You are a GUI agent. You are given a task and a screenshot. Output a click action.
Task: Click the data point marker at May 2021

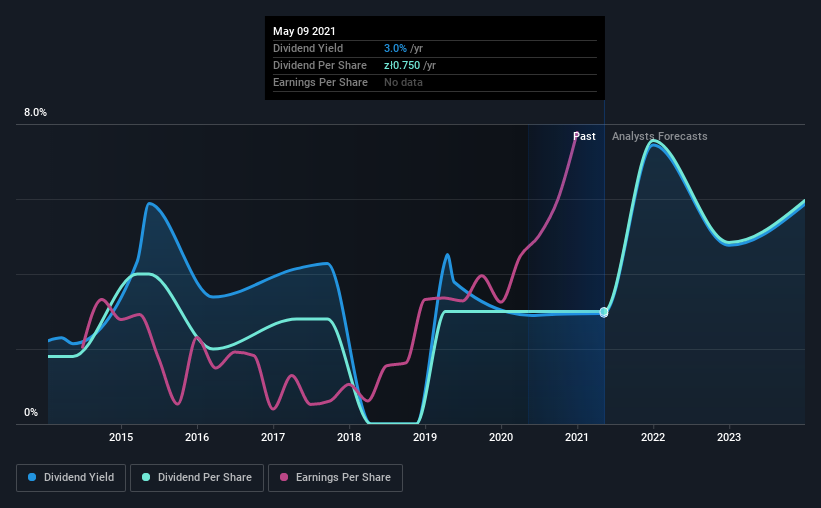[604, 312]
